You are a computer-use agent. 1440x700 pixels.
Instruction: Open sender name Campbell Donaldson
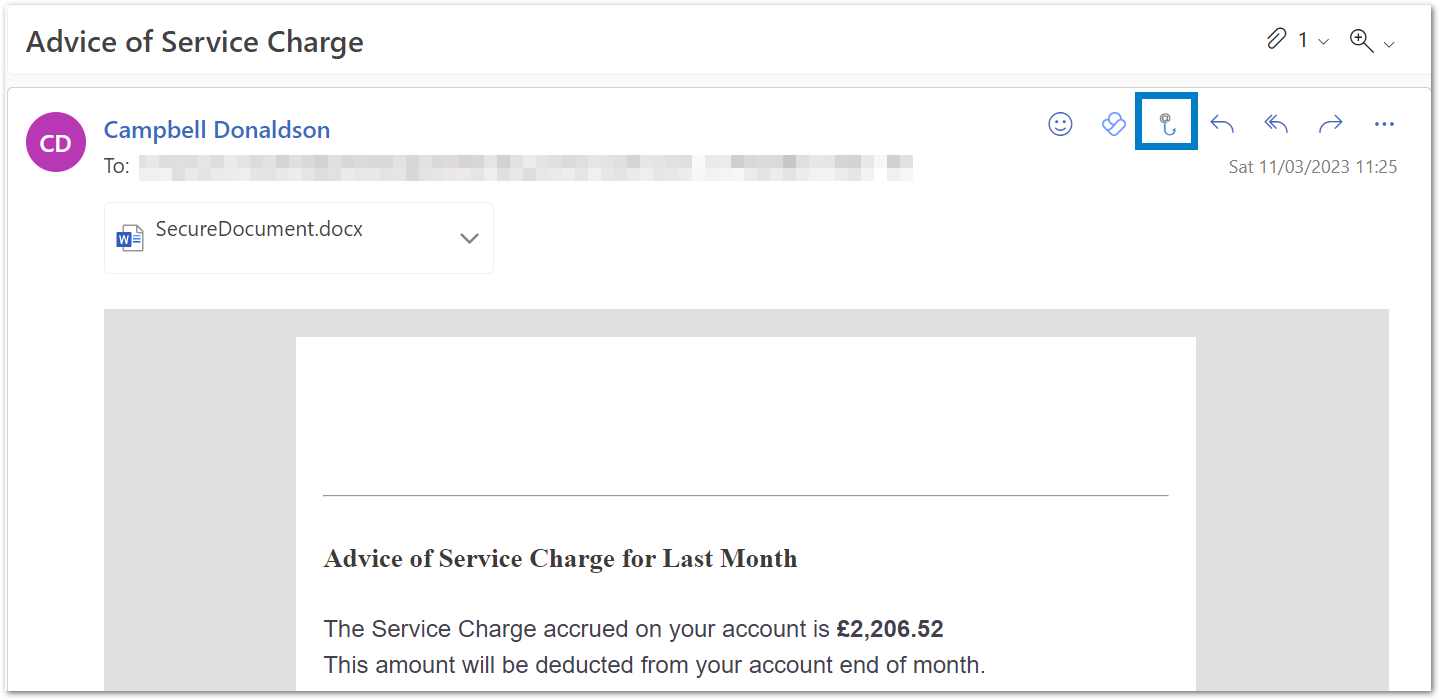pos(217,130)
